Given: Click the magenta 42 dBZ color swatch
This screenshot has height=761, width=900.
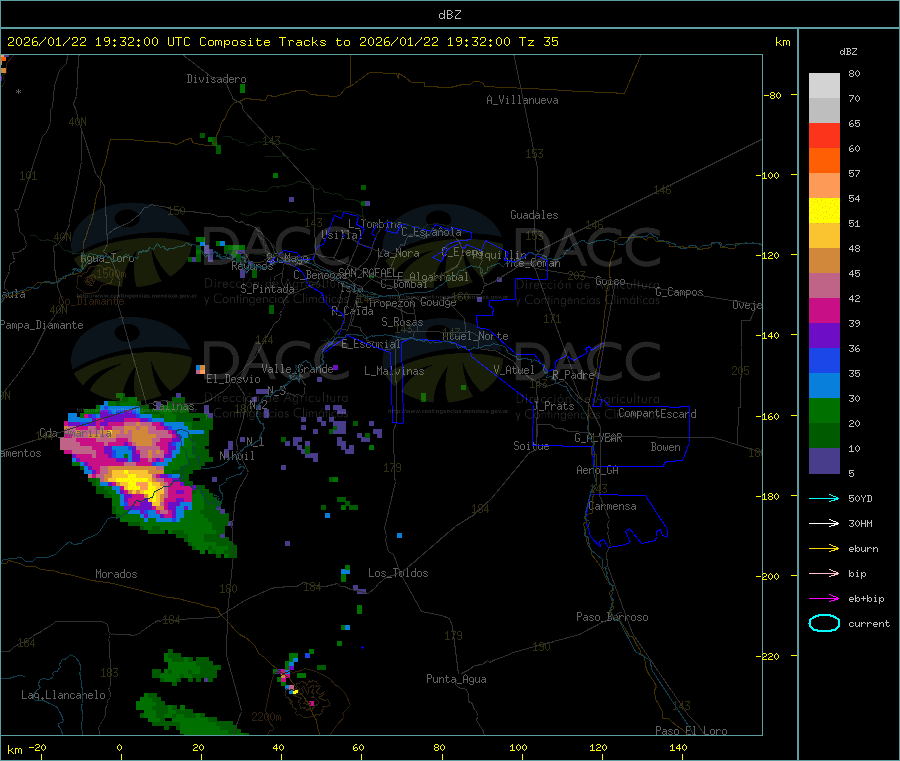Looking at the screenshot, I should tap(824, 310).
